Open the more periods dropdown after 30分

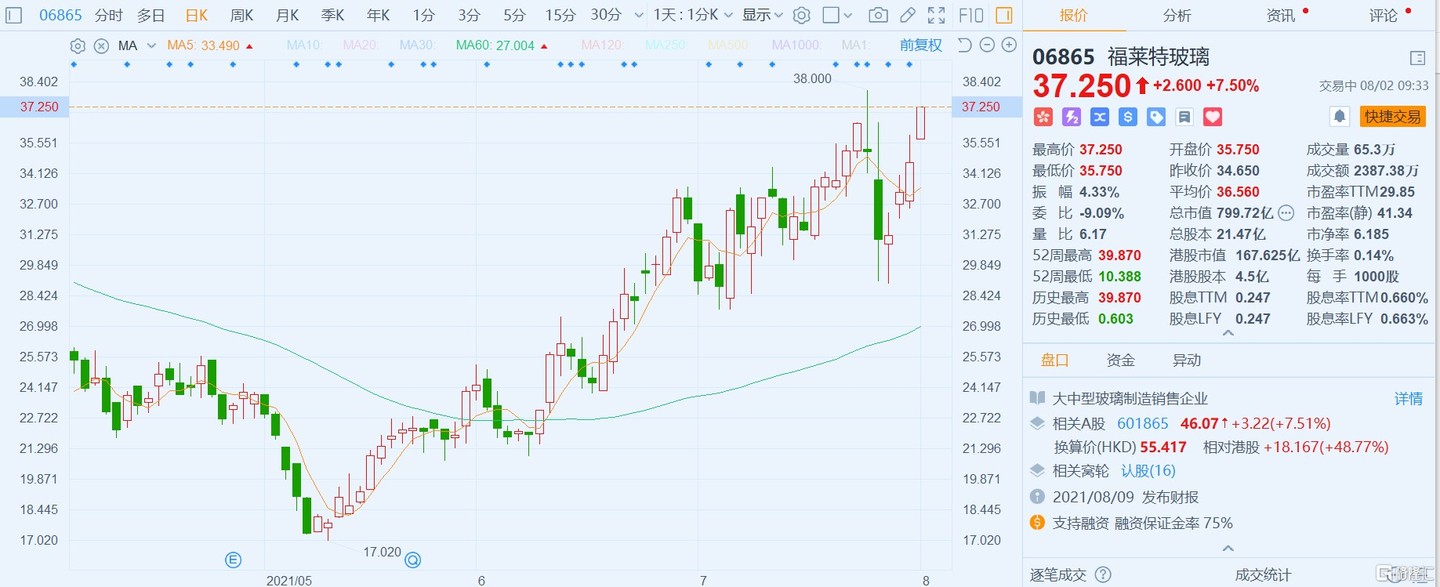coord(637,15)
